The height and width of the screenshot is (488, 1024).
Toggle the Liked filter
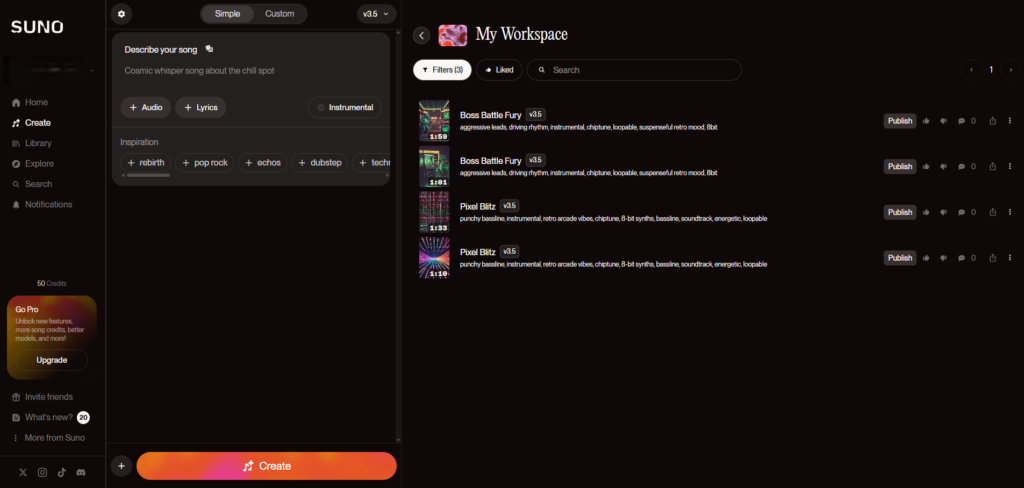point(499,70)
